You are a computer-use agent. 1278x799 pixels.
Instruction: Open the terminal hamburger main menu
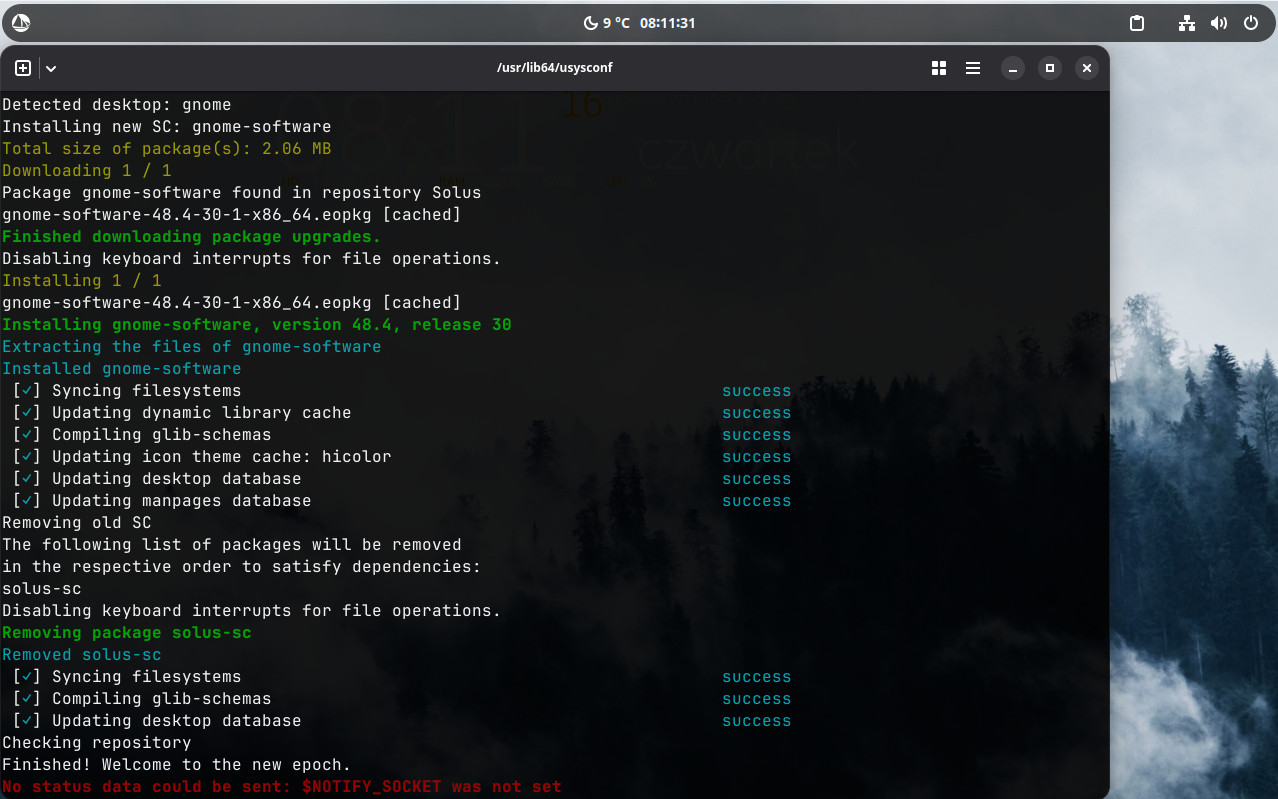click(x=973, y=68)
